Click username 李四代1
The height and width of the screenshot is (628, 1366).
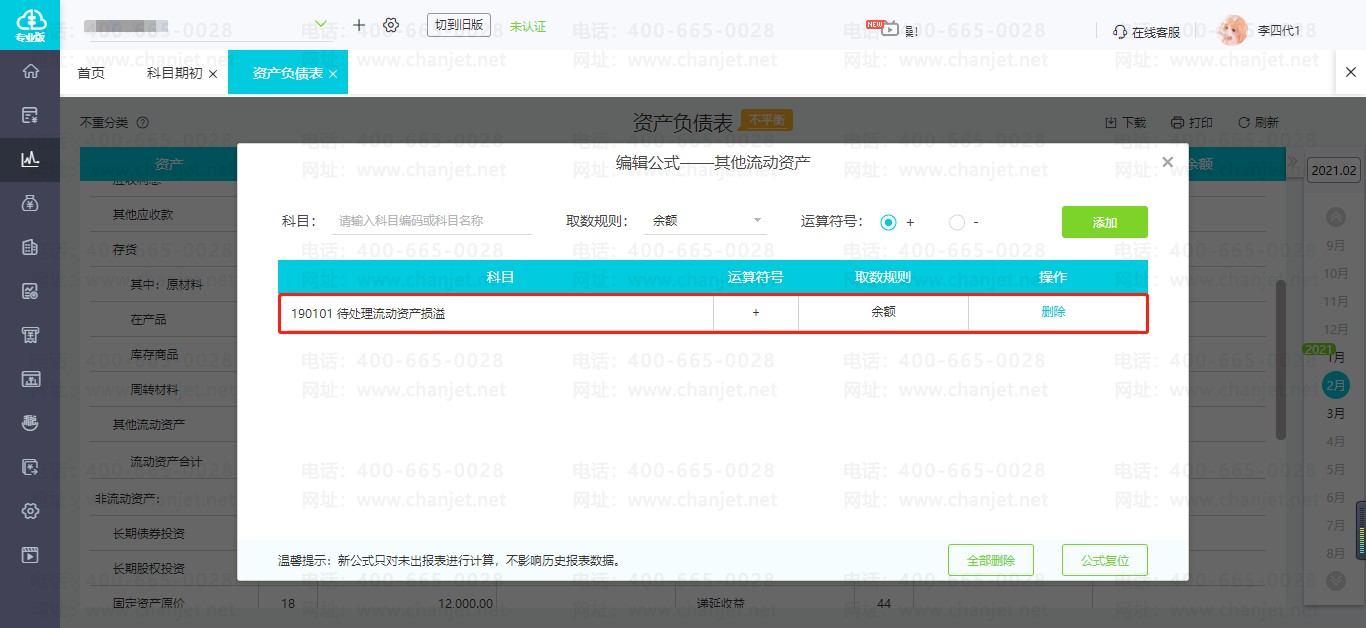click(1278, 31)
